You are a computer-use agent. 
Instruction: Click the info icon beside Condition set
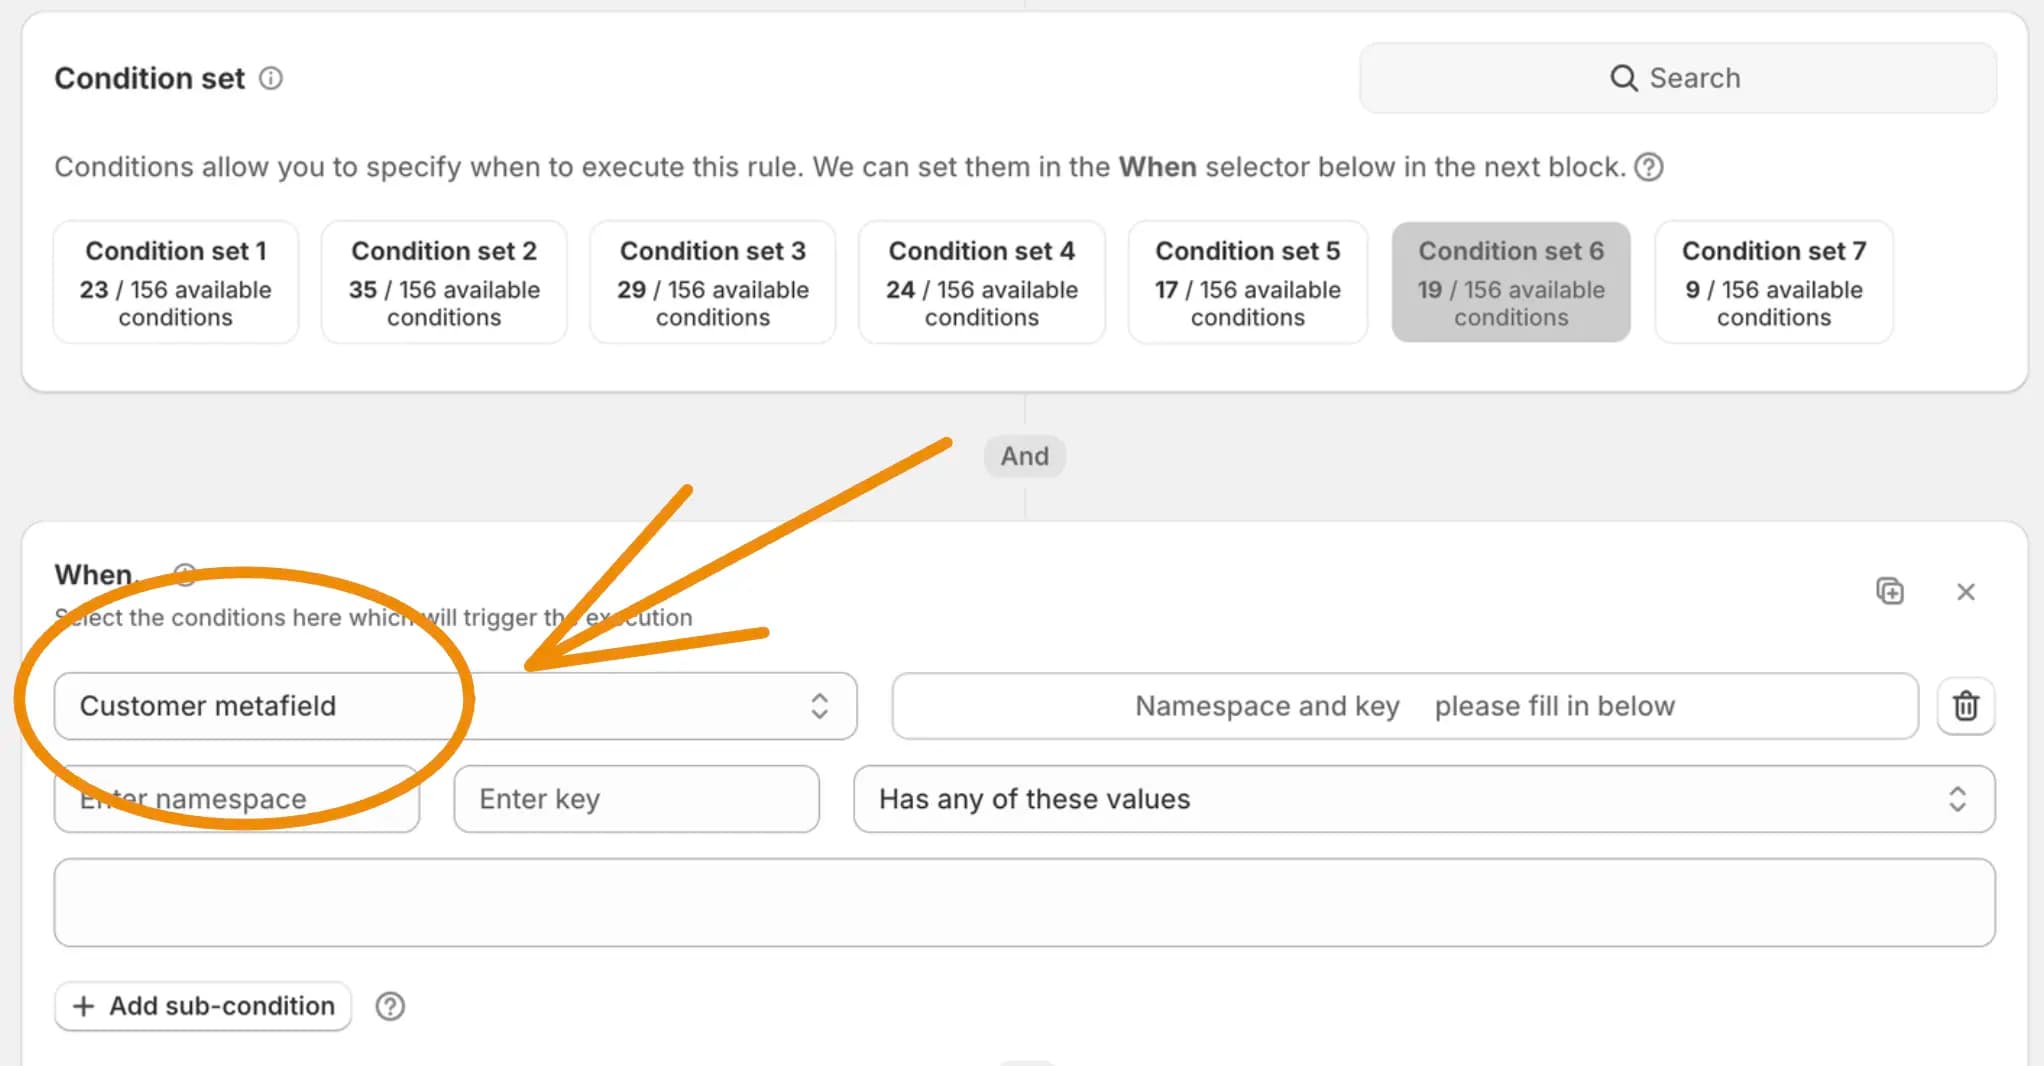pyautogui.click(x=271, y=78)
